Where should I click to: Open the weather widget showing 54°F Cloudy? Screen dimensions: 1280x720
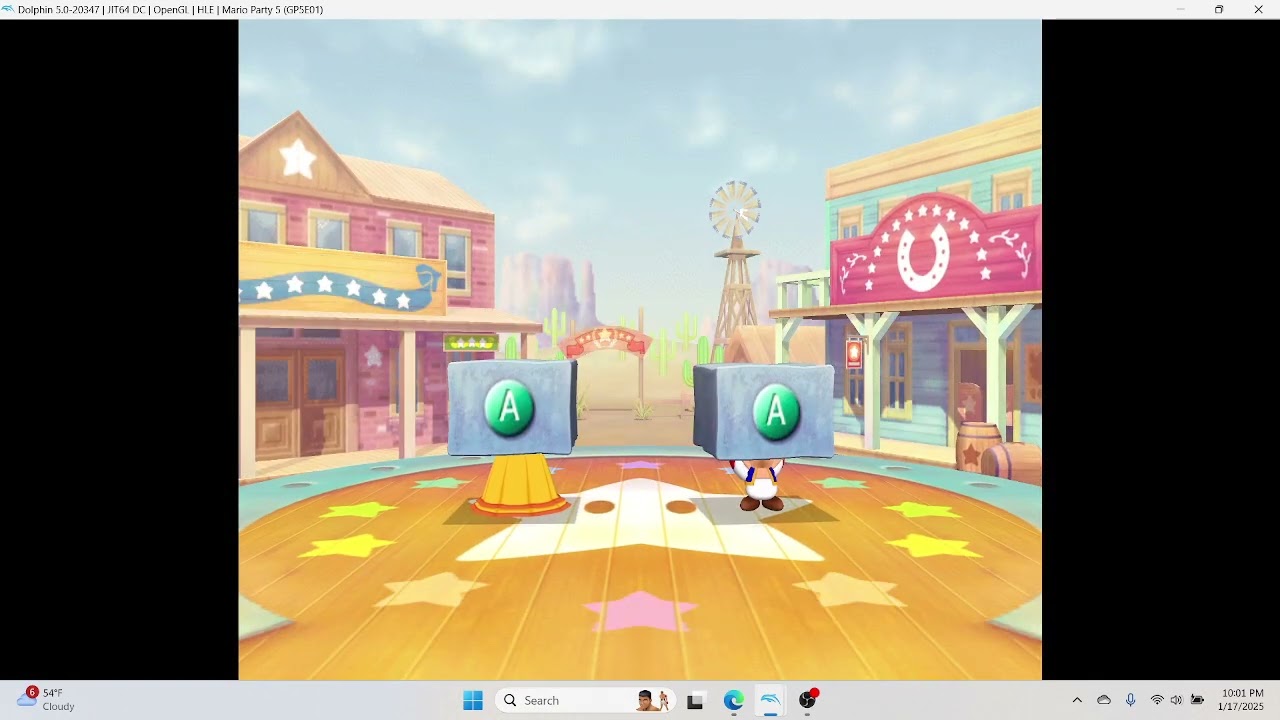coord(46,699)
